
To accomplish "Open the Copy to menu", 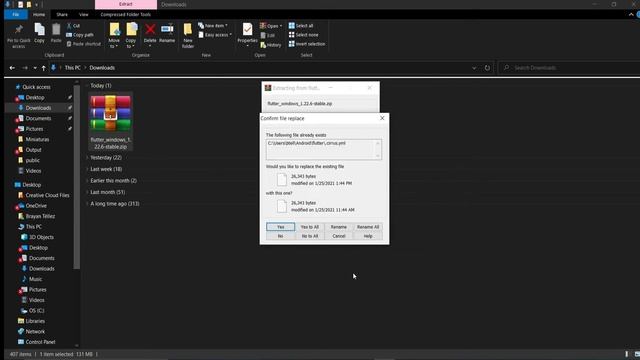I will (x=131, y=36).
